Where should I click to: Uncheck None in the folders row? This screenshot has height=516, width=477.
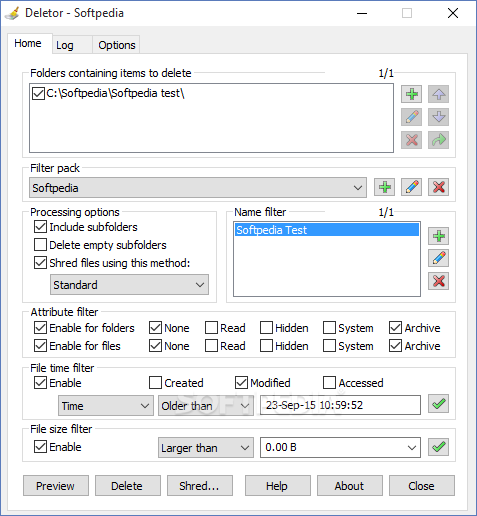(x=155, y=328)
